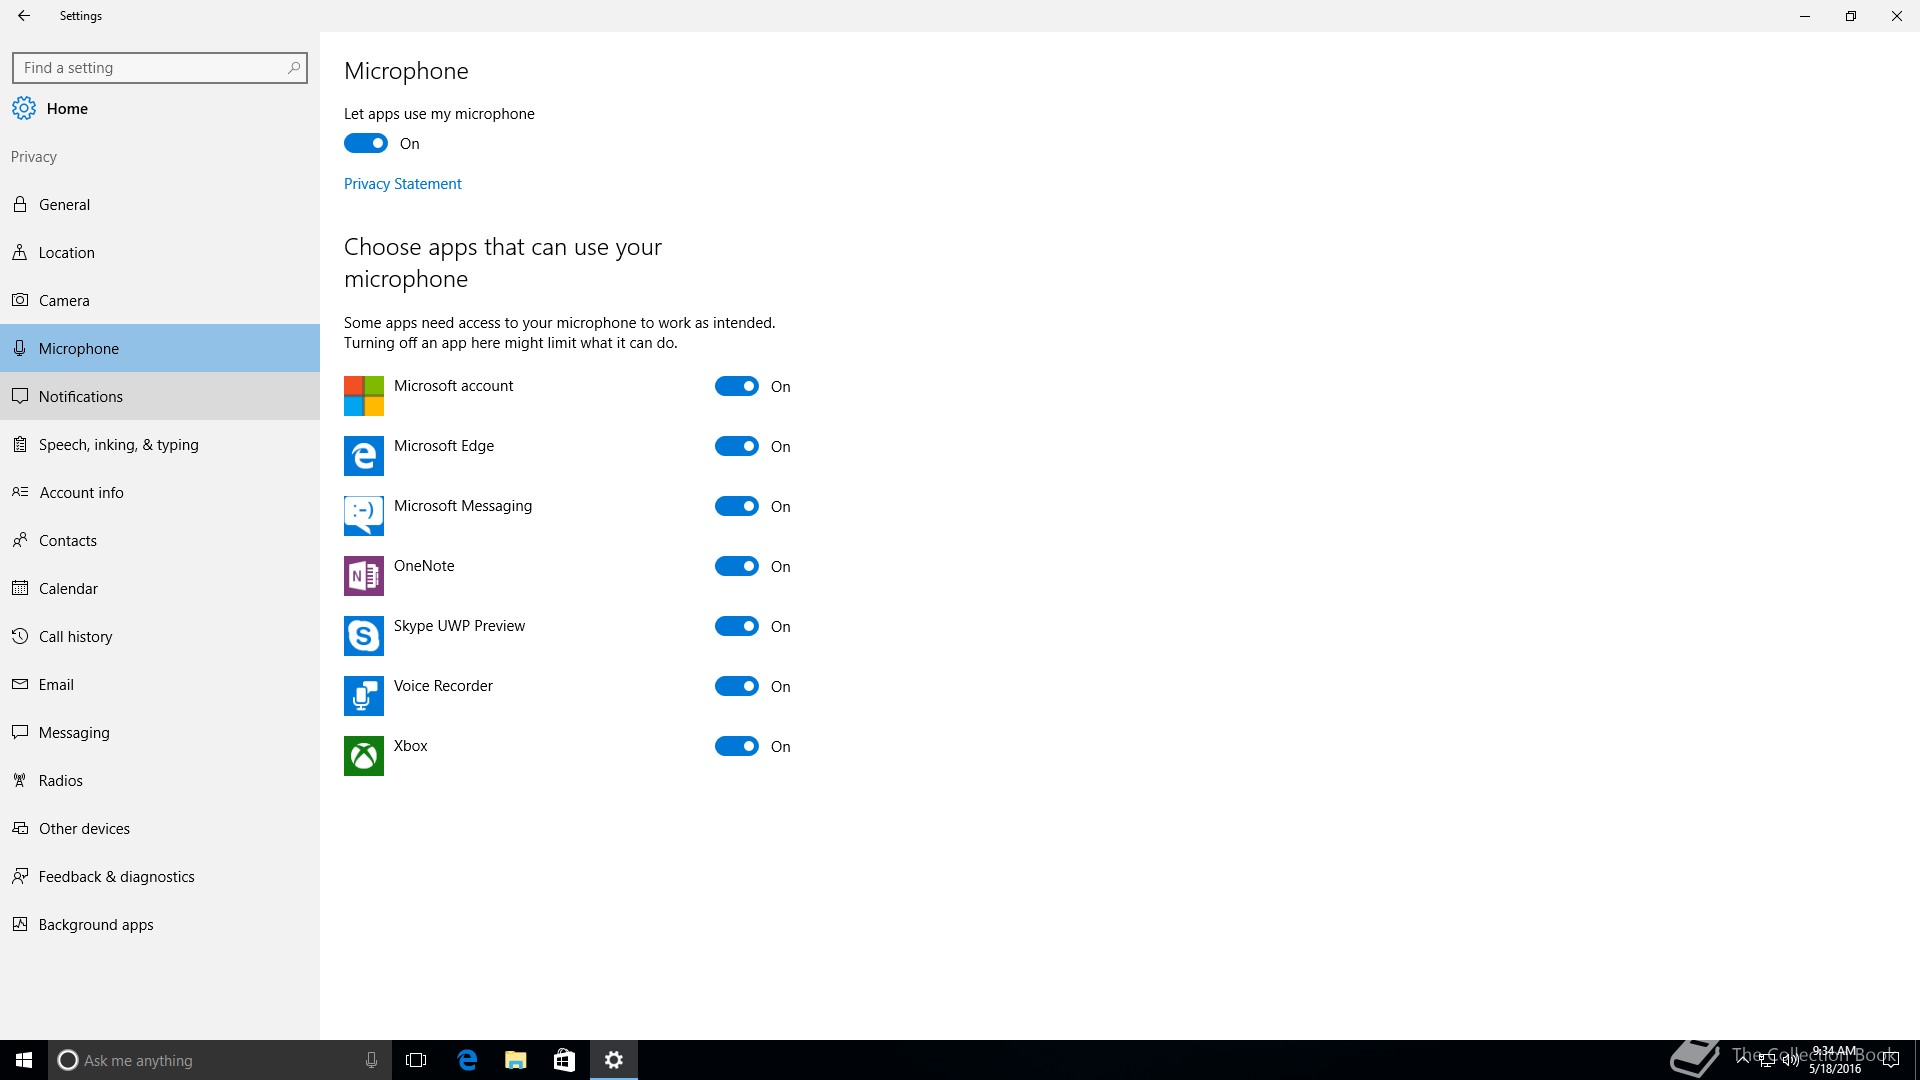Image resolution: width=1920 pixels, height=1080 pixels.
Task: Disable microphone for Skype UWP Preview
Action: pyautogui.click(x=737, y=626)
